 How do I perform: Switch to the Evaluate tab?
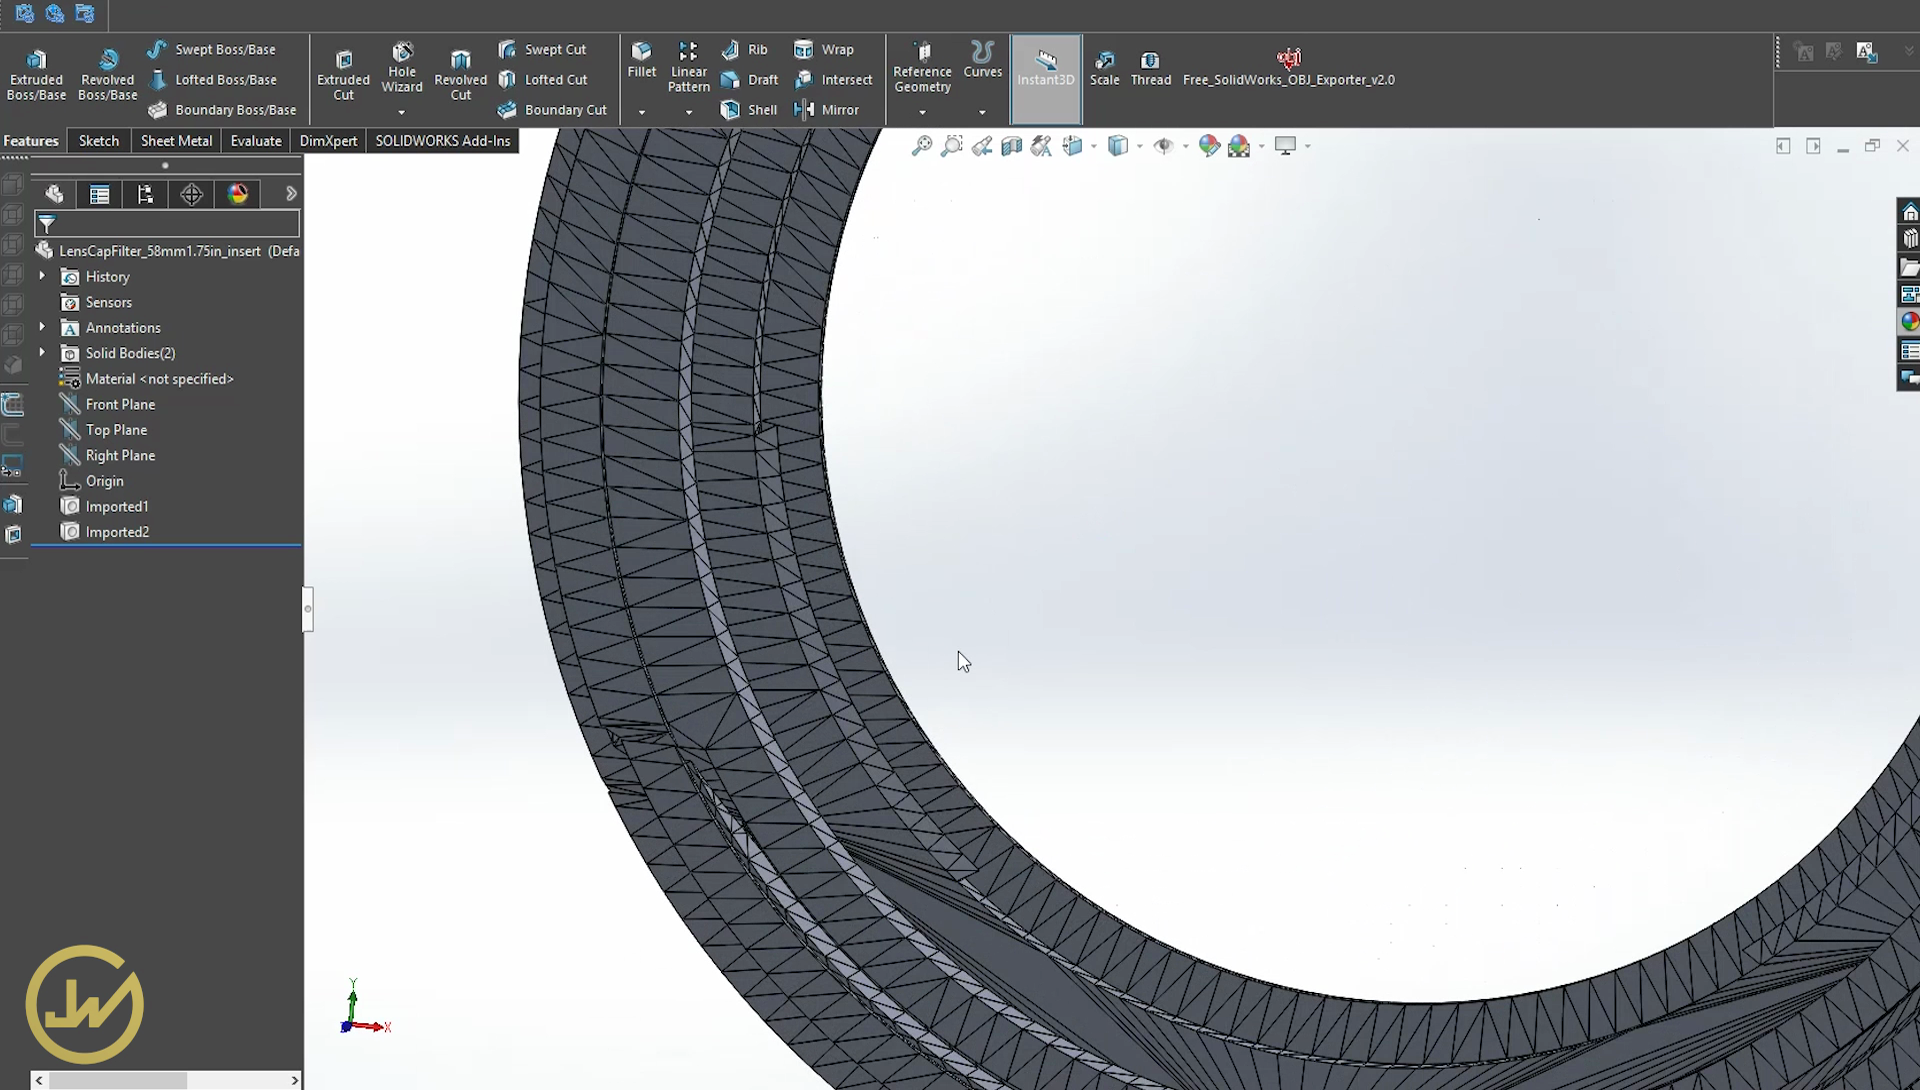[256, 141]
